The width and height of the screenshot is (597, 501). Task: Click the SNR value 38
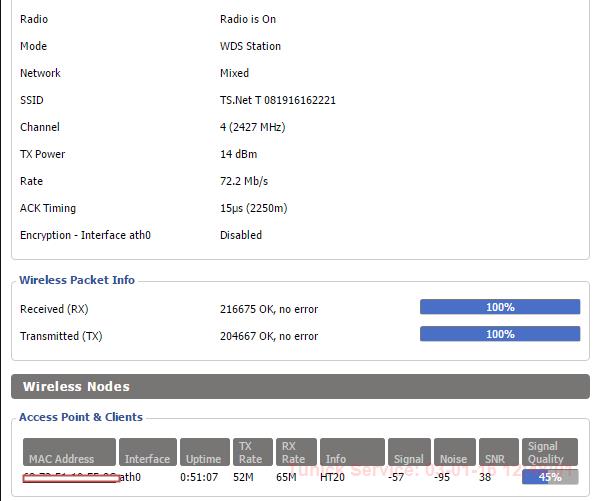pos(485,477)
